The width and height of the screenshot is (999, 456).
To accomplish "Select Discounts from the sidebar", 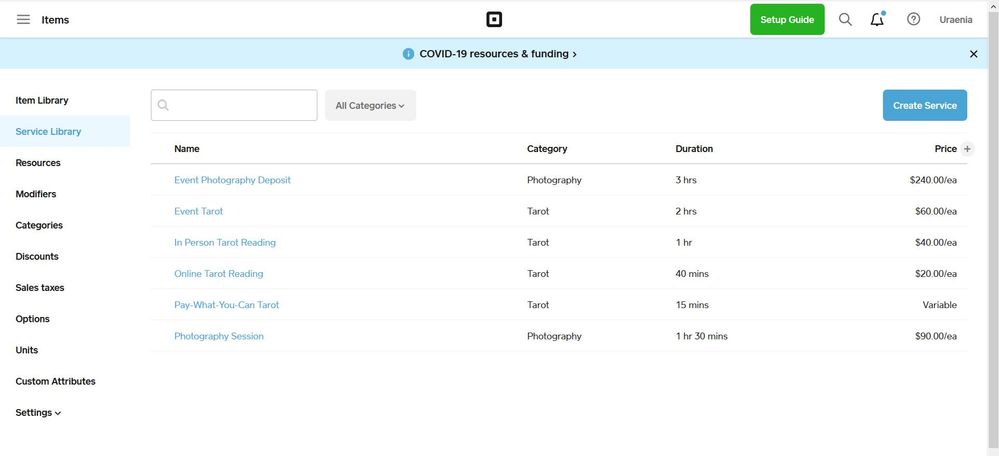I will pos(37,256).
